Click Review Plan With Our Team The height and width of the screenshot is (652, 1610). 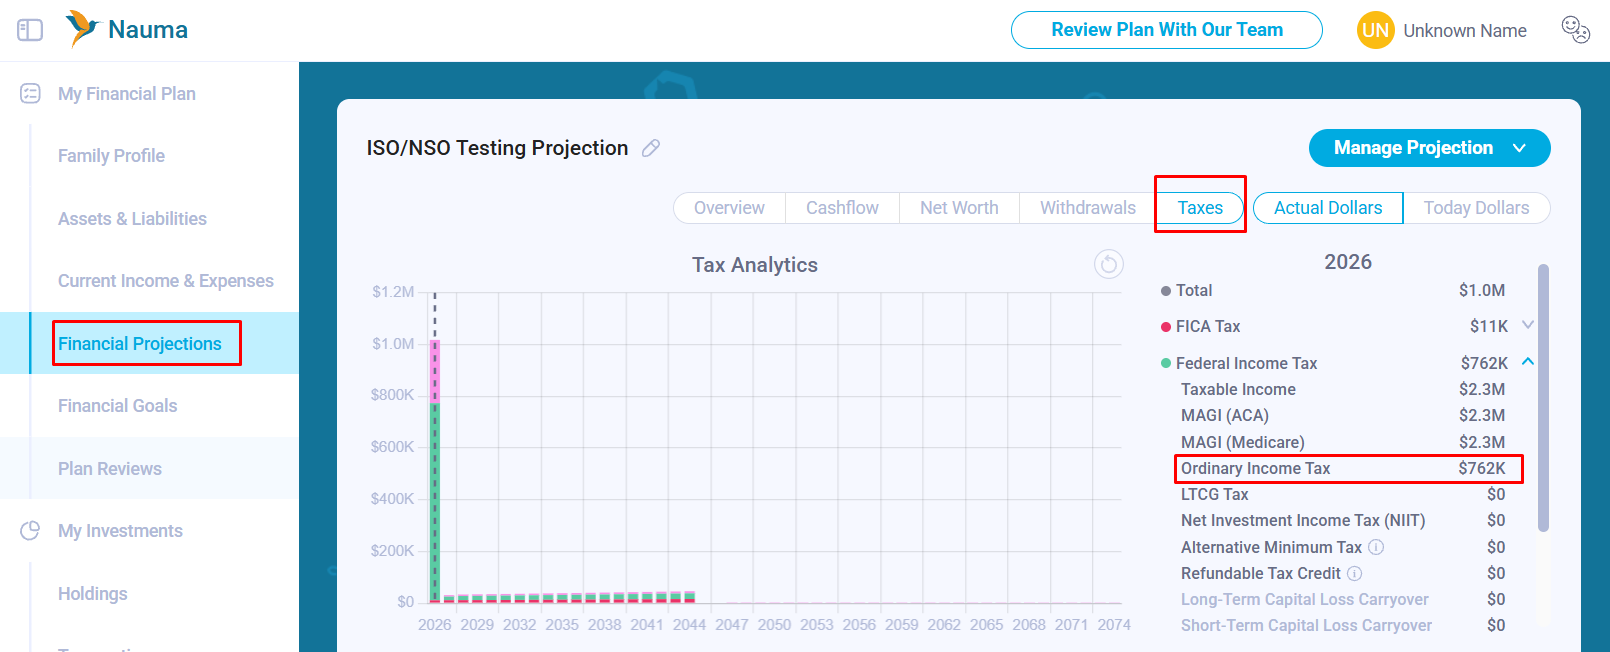(x=1167, y=30)
